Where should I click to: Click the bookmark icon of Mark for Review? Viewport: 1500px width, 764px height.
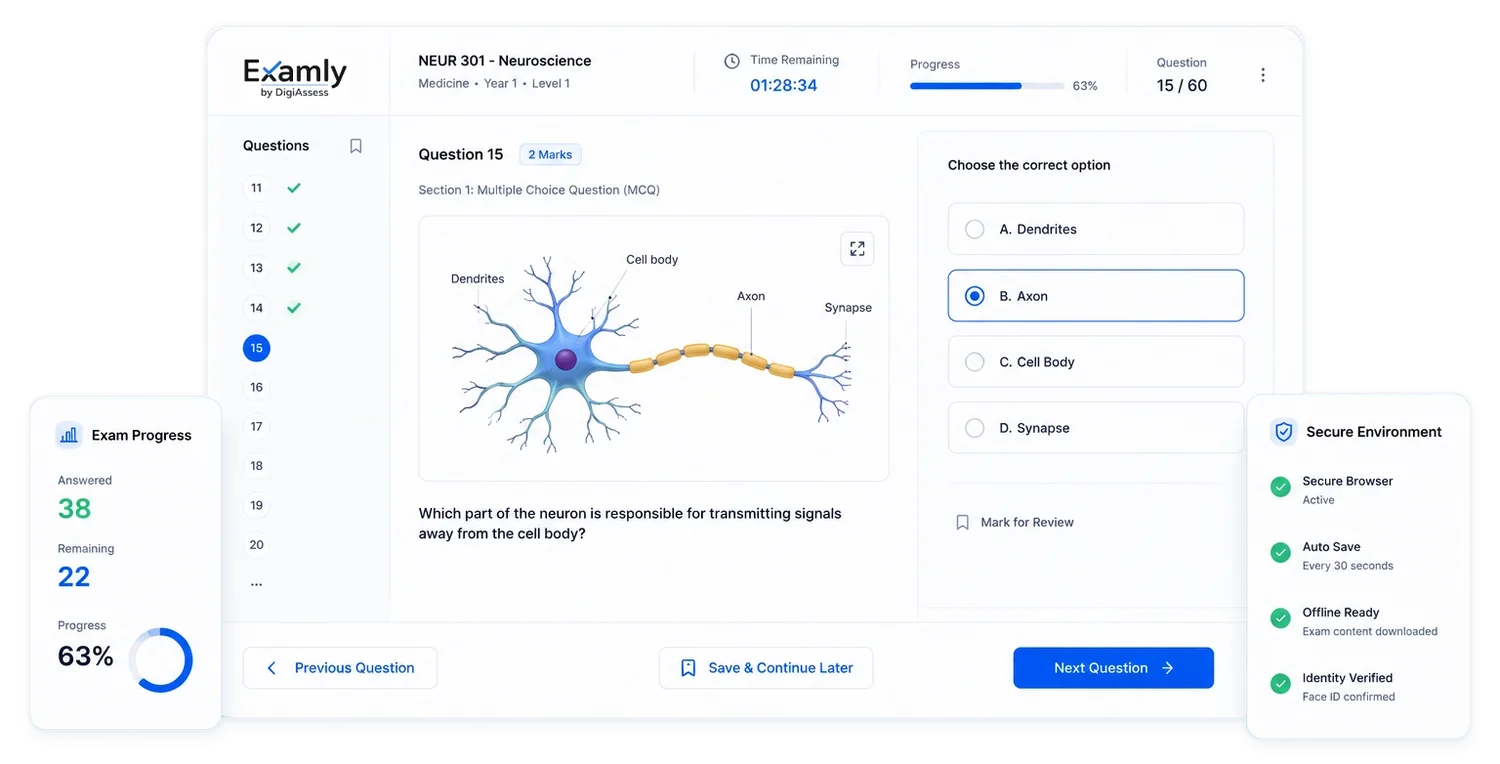pos(963,522)
